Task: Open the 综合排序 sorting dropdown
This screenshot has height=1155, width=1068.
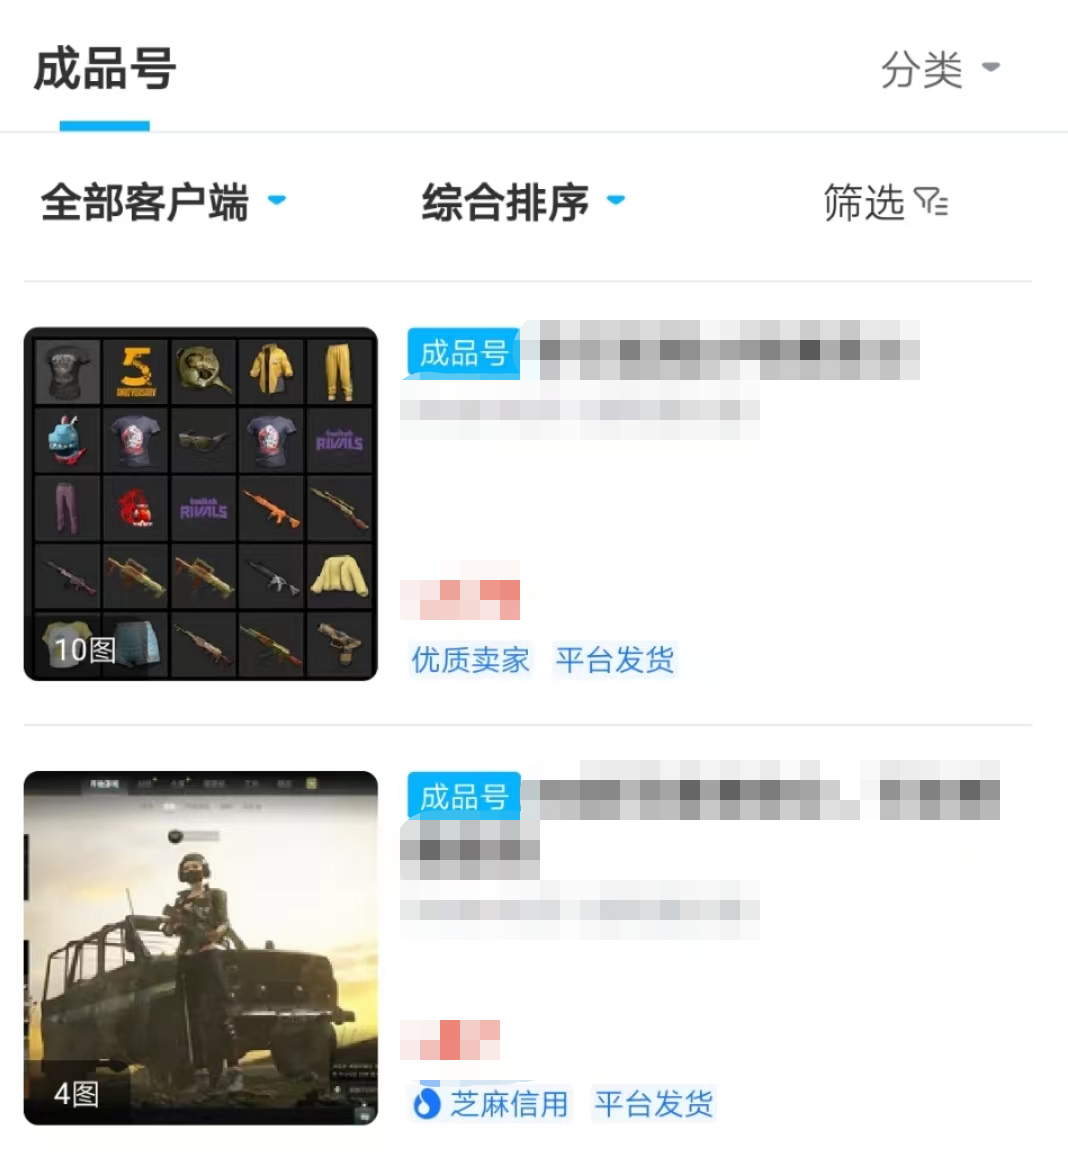Action: 524,202
